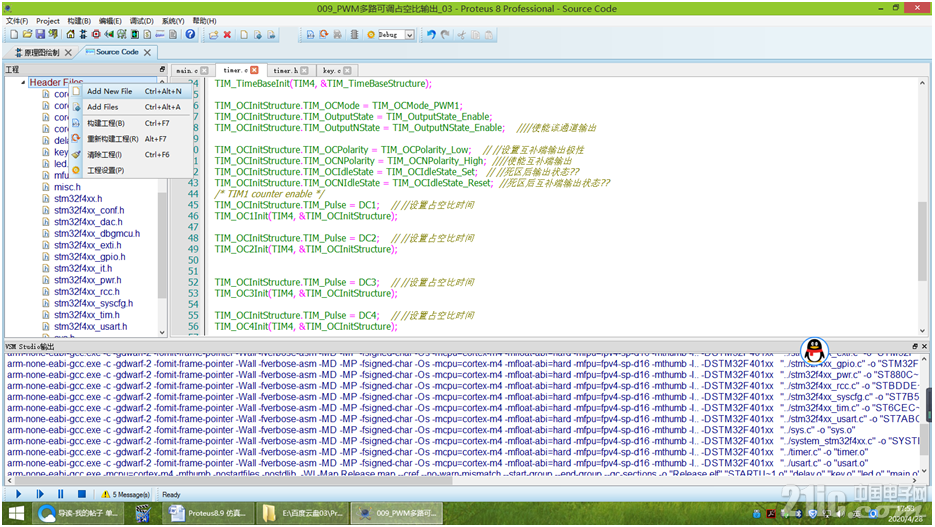Click the 5 Message(s) warning indicator
The height and width of the screenshot is (527, 935).
pos(126,494)
